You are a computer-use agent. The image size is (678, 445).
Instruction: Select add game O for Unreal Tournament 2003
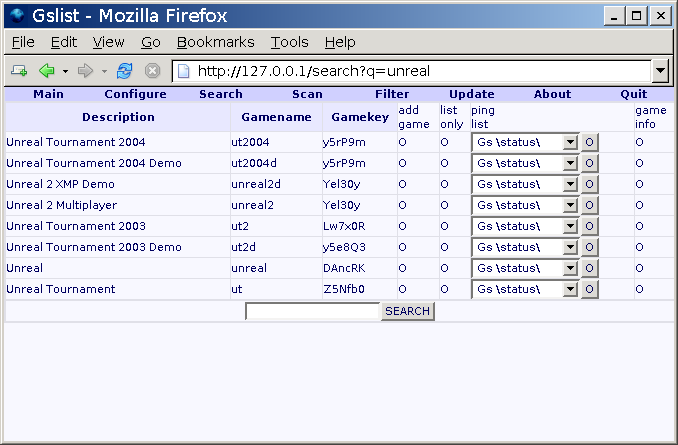coord(403,226)
